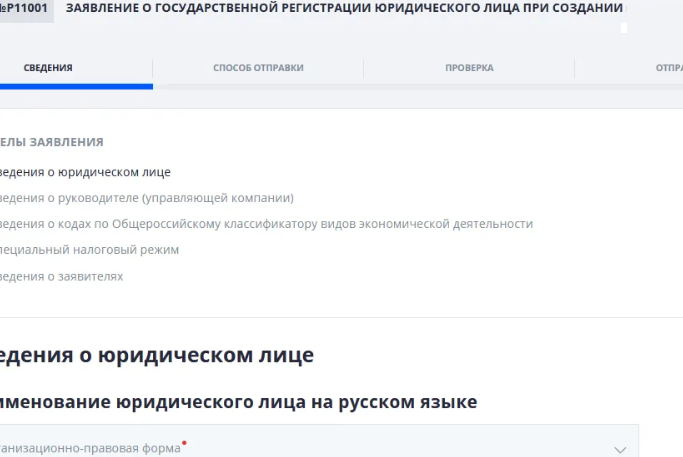Click the Наименование юридического лица на русском языке heading
The width and height of the screenshot is (683, 457).
[x=239, y=402]
